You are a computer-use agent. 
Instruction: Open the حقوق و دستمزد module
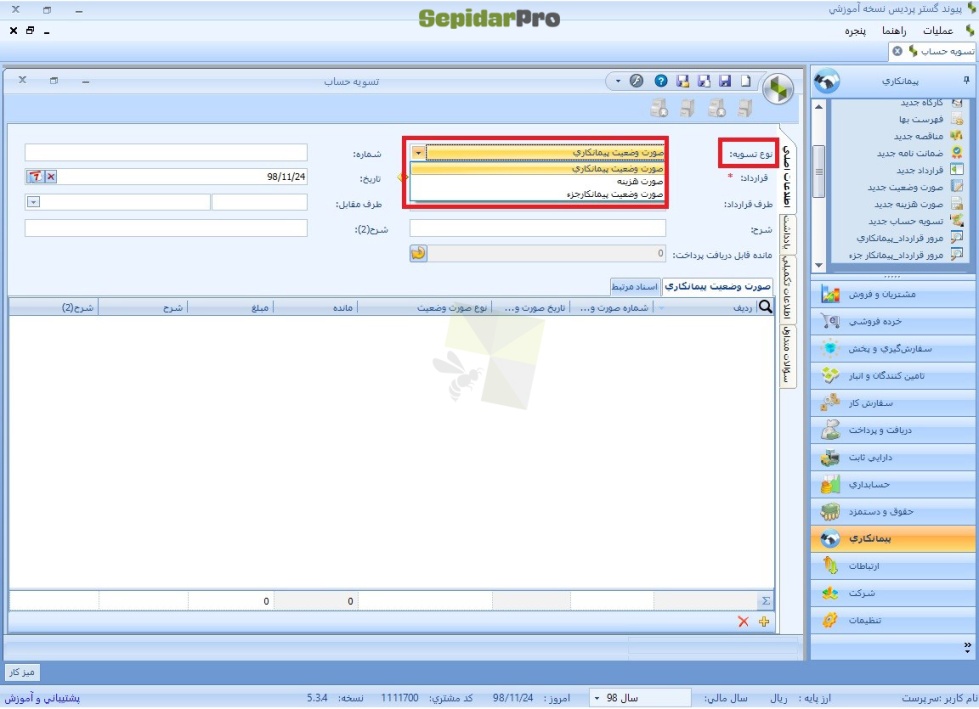click(893, 512)
